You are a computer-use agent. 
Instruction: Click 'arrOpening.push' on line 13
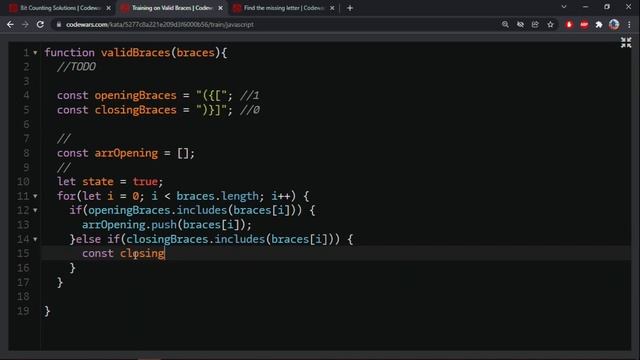click(x=129, y=225)
